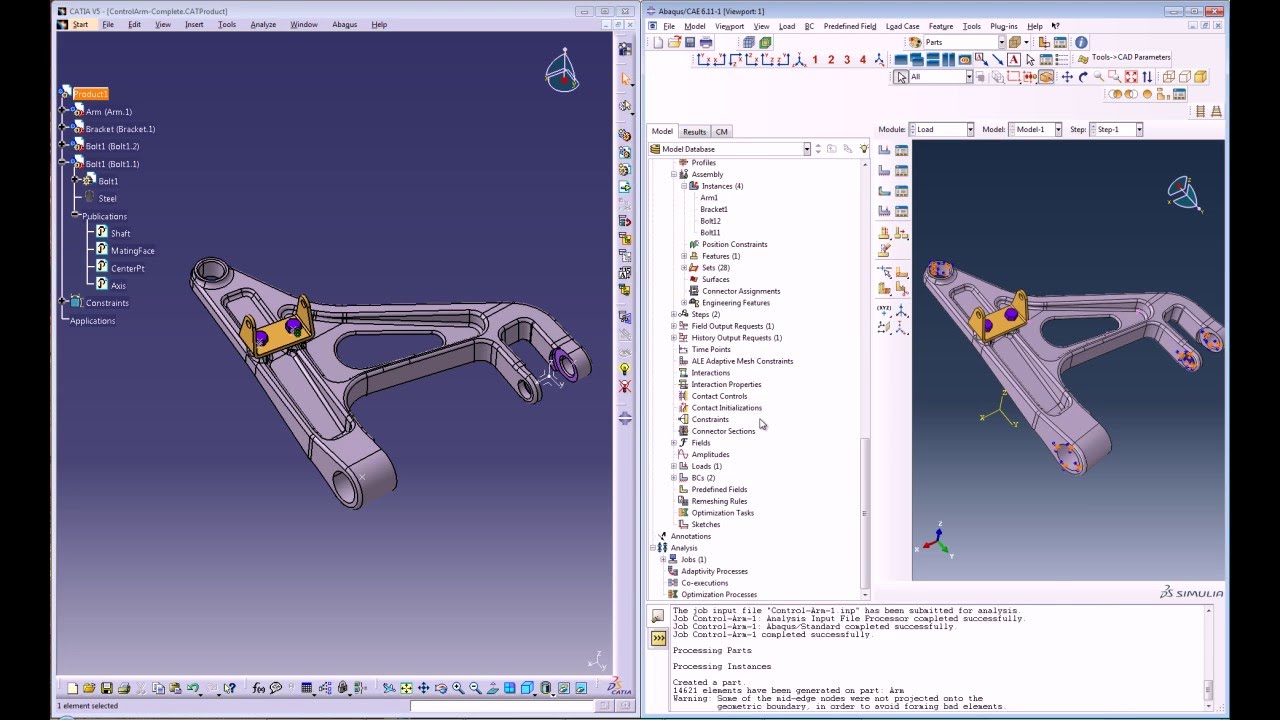Switch to the Results tab
Viewport: 1280px width, 720px height.
pyautogui.click(x=694, y=131)
